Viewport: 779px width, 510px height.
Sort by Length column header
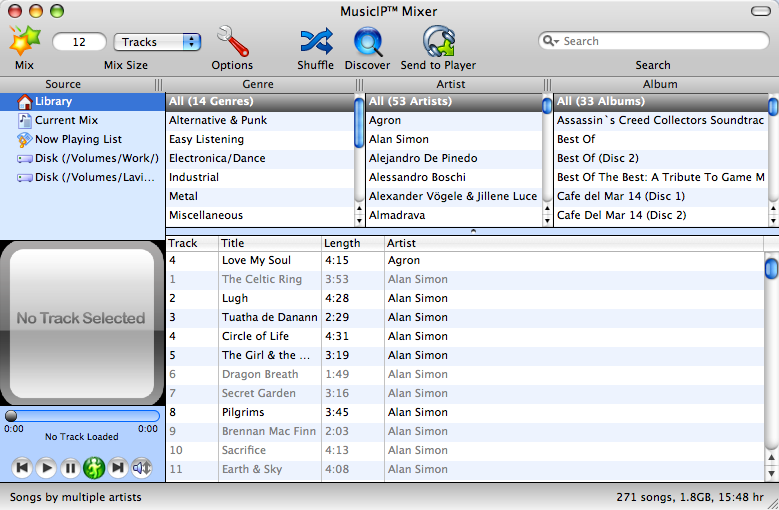tap(353, 243)
